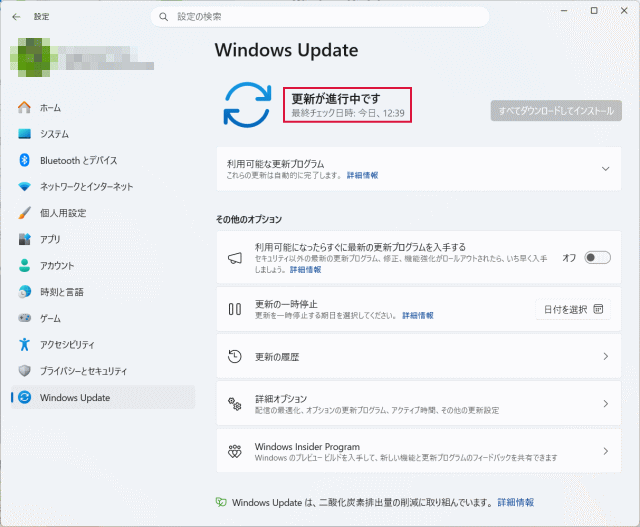Click the その他のオプション section heading
This screenshot has width=640, height=527.
click(x=249, y=219)
